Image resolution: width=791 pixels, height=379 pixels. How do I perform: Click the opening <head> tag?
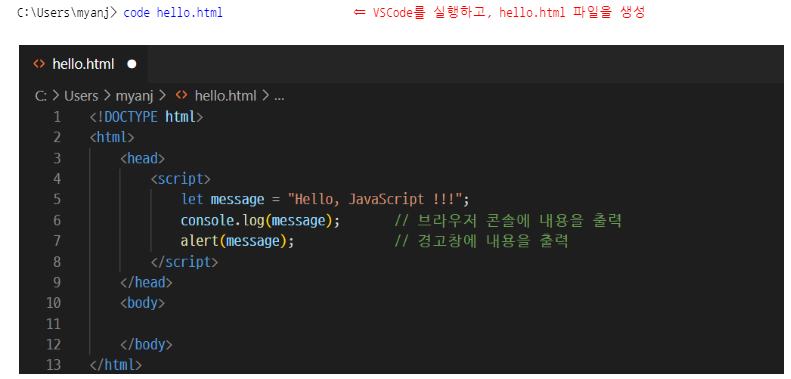click(143, 158)
